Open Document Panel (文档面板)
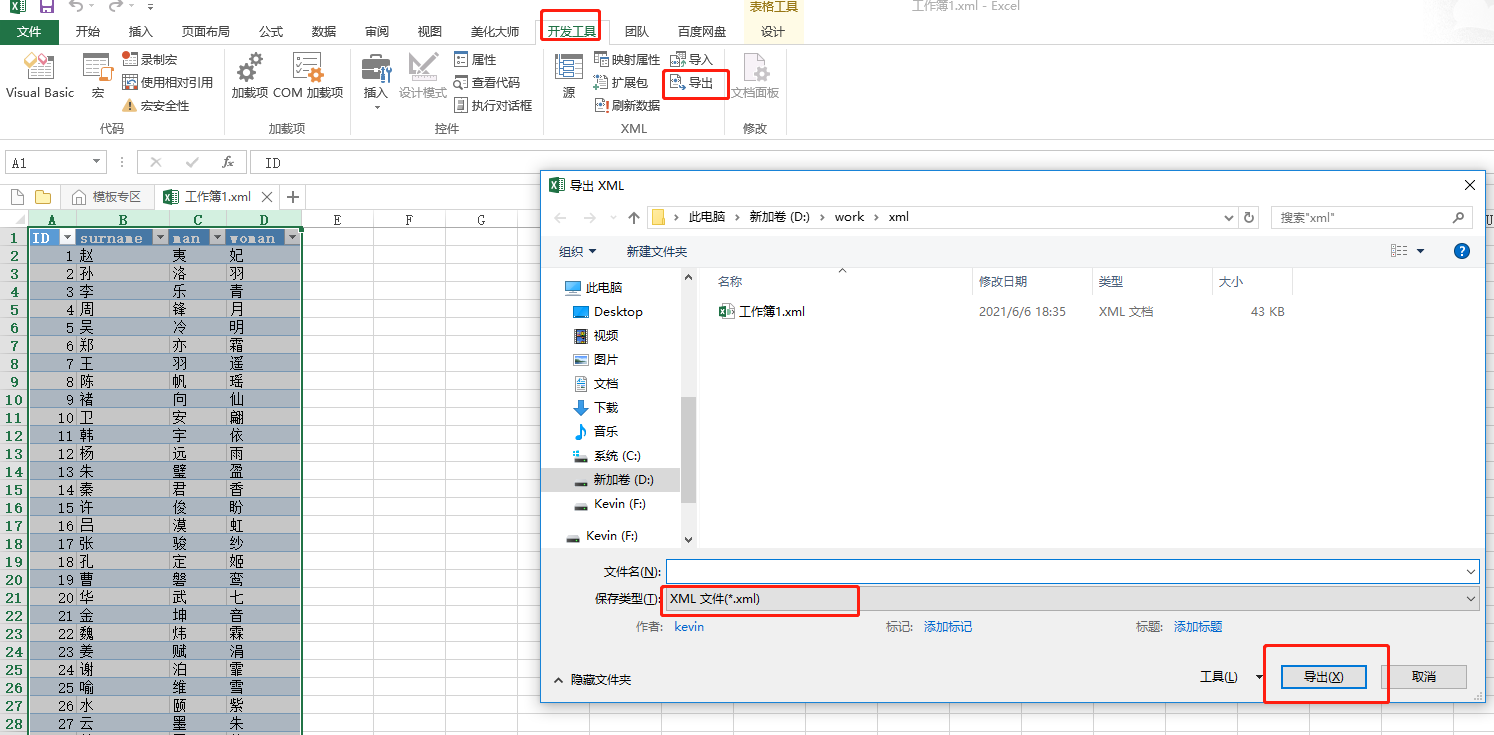 coord(755,76)
